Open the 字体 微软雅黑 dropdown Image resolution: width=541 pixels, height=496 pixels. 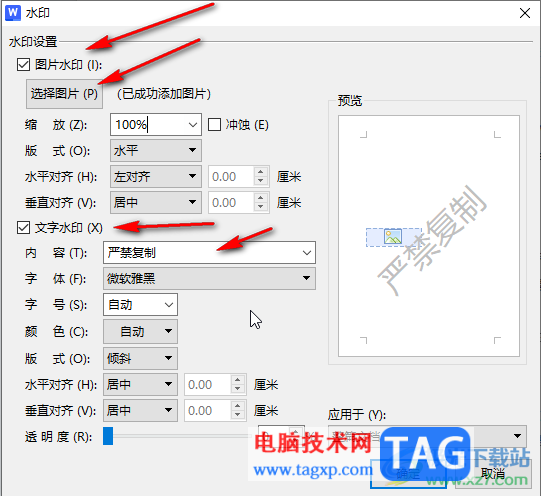tap(209, 278)
